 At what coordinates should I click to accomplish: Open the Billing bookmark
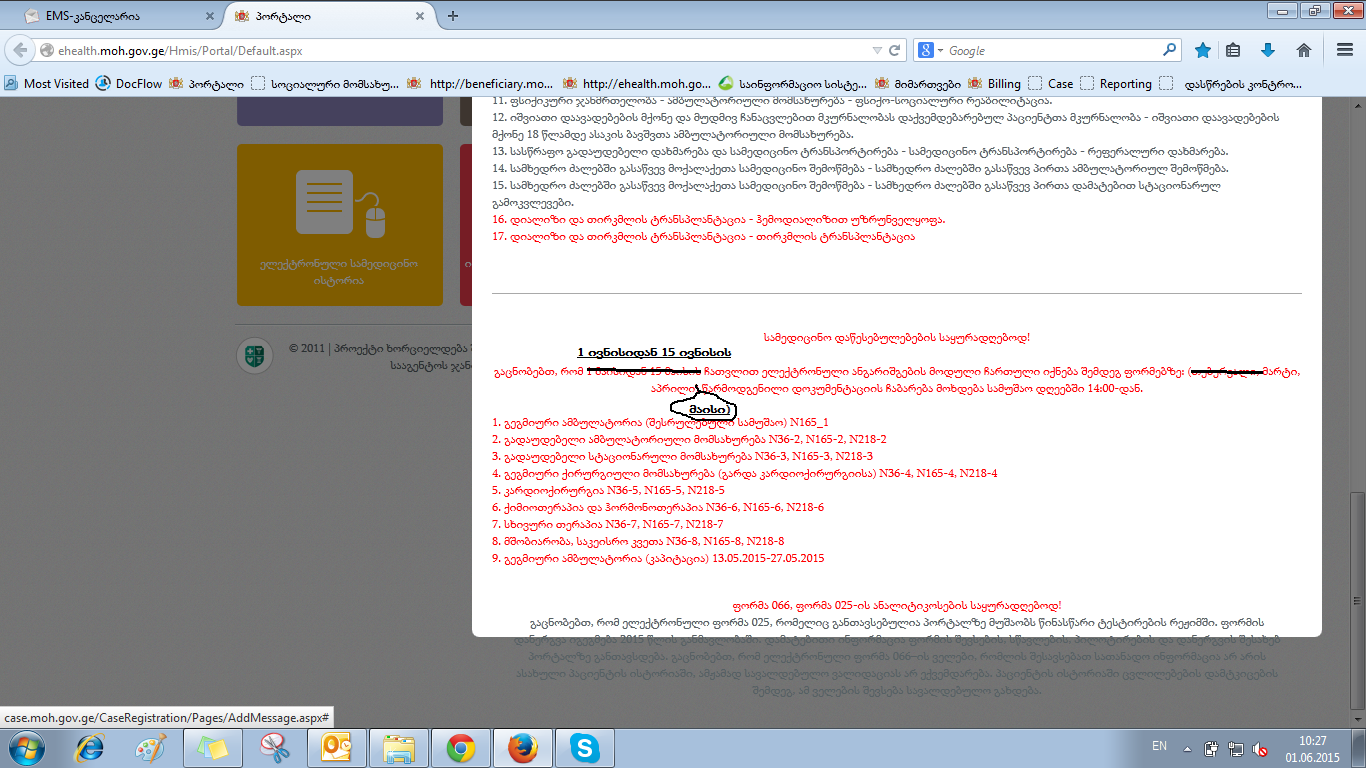pyautogui.click(x=1004, y=84)
